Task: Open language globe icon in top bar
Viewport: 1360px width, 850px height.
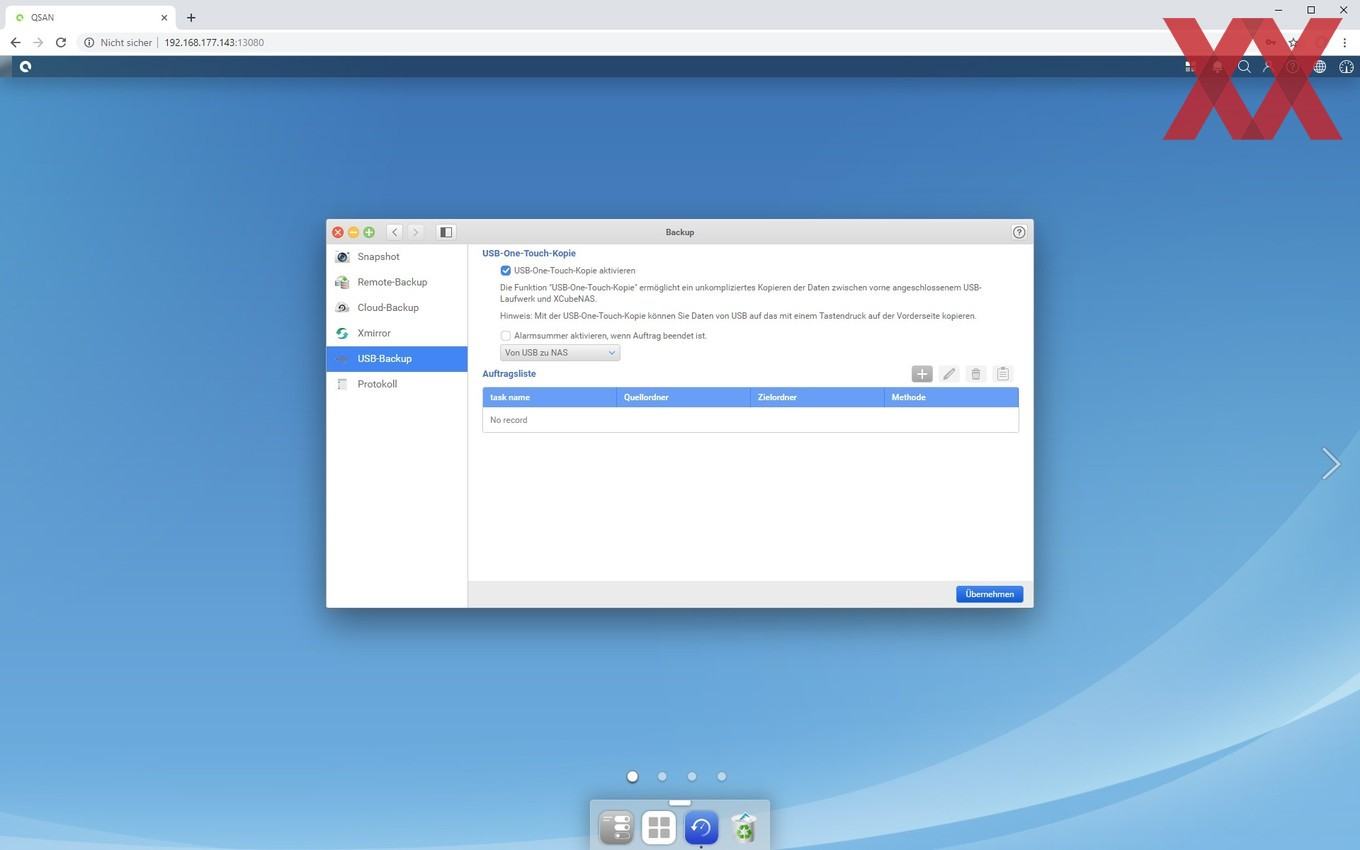Action: (1320, 67)
